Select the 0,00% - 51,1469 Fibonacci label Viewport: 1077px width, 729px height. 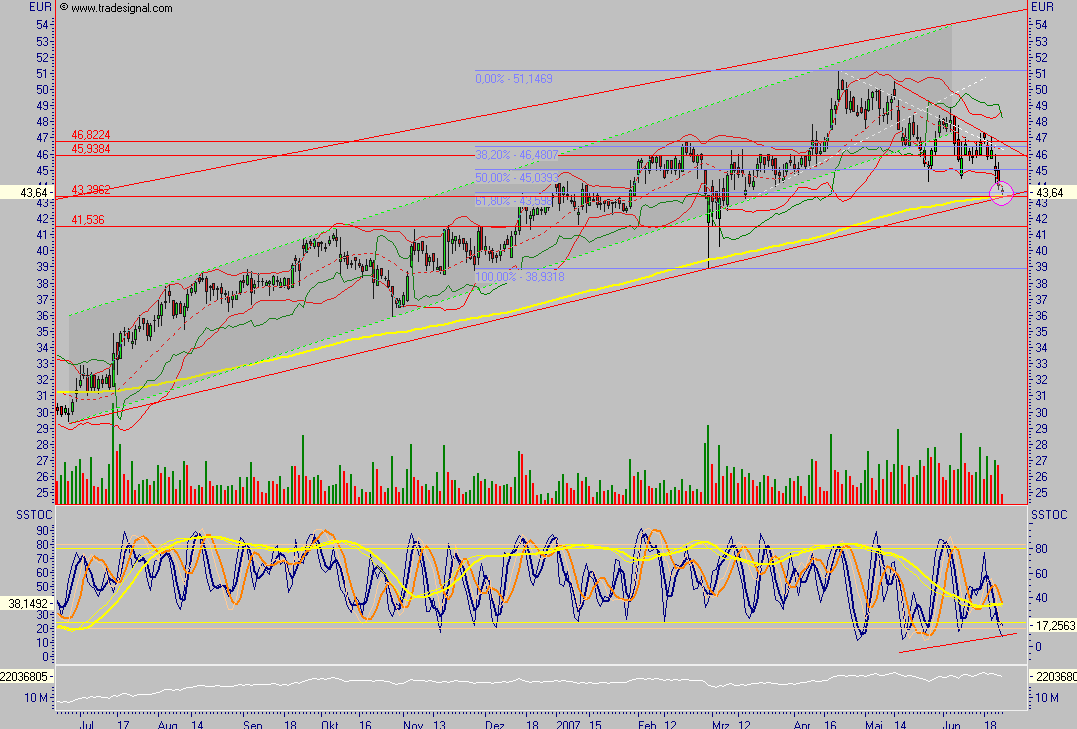tap(512, 76)
